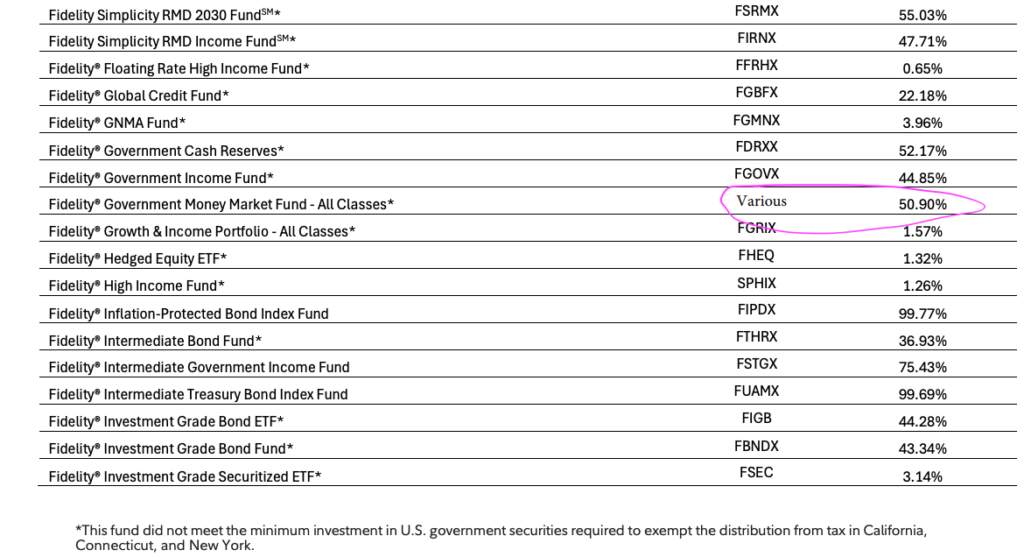Screen dimensions: 1024x557
Task: Click the FSRMX ticker symbol
Action: 756,13
